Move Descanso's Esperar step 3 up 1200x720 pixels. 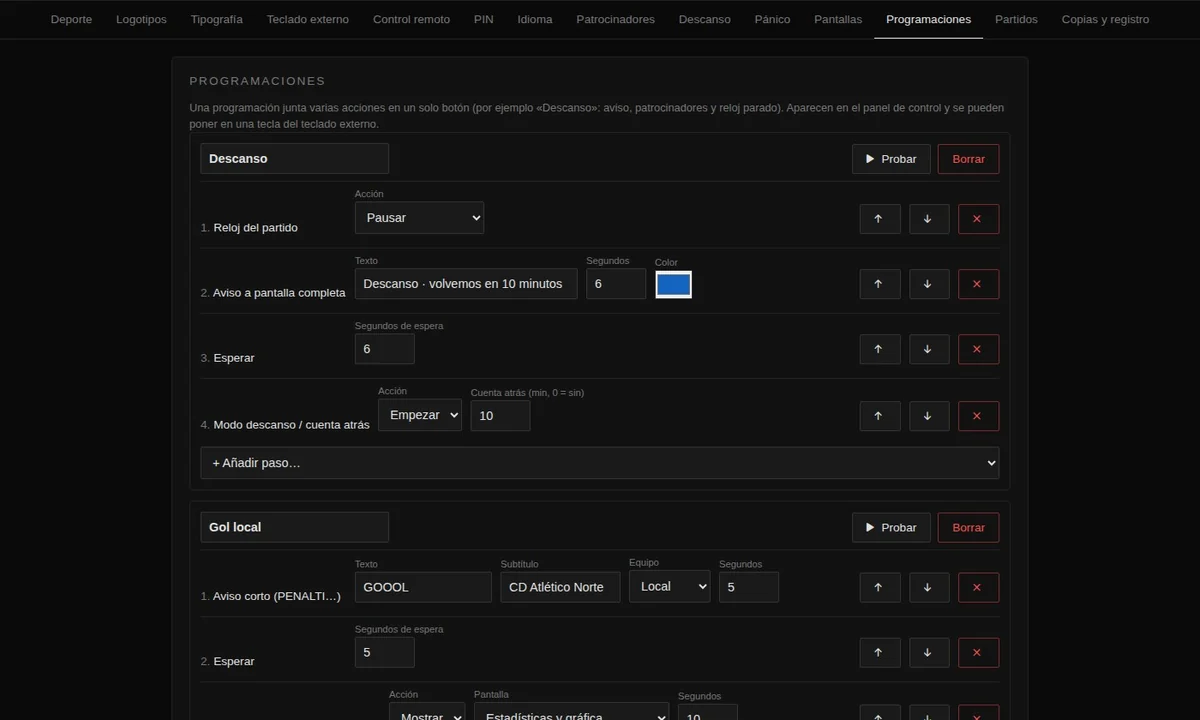coord(880,349)
